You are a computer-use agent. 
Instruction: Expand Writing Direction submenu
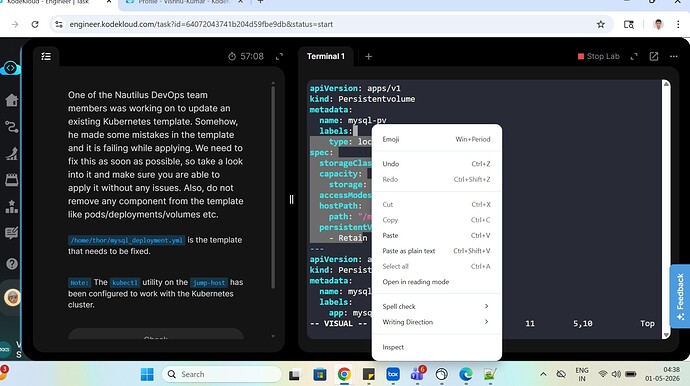437,322
